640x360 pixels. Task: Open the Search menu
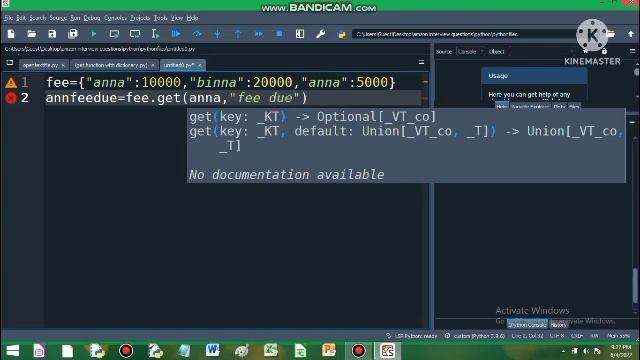click(38, 18)
